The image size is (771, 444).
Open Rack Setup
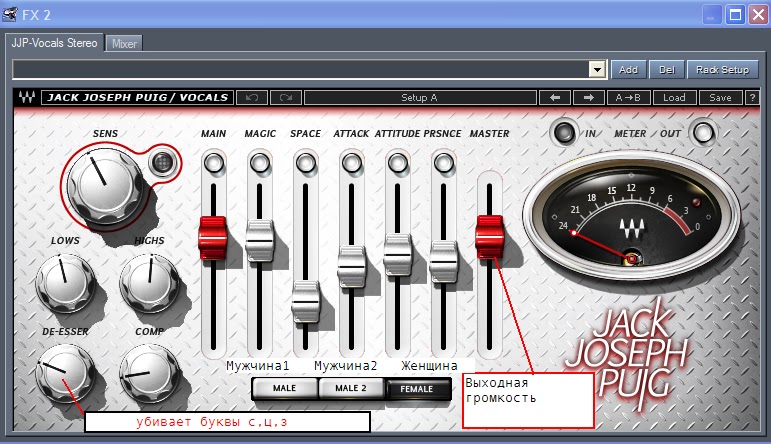click(722, 70)
